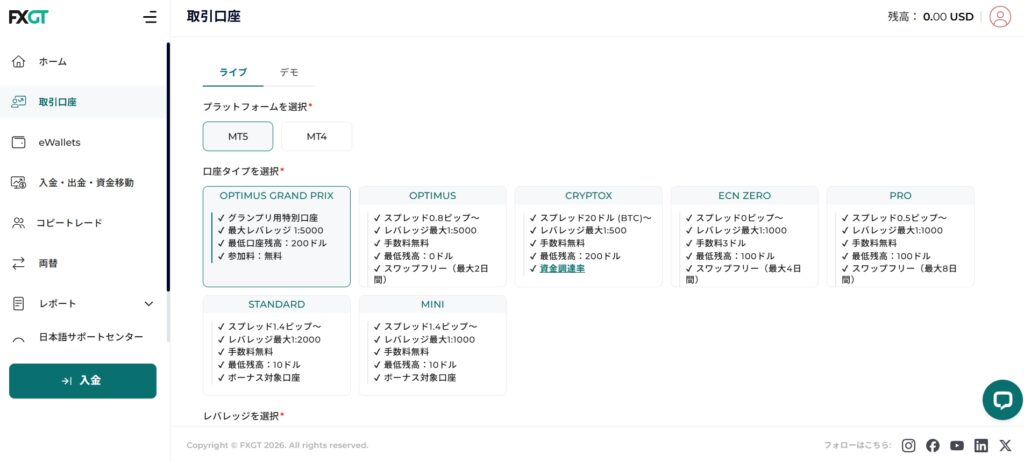Open the YouTube icon in footer
1024x462 pixels.
tap(957, 446)
